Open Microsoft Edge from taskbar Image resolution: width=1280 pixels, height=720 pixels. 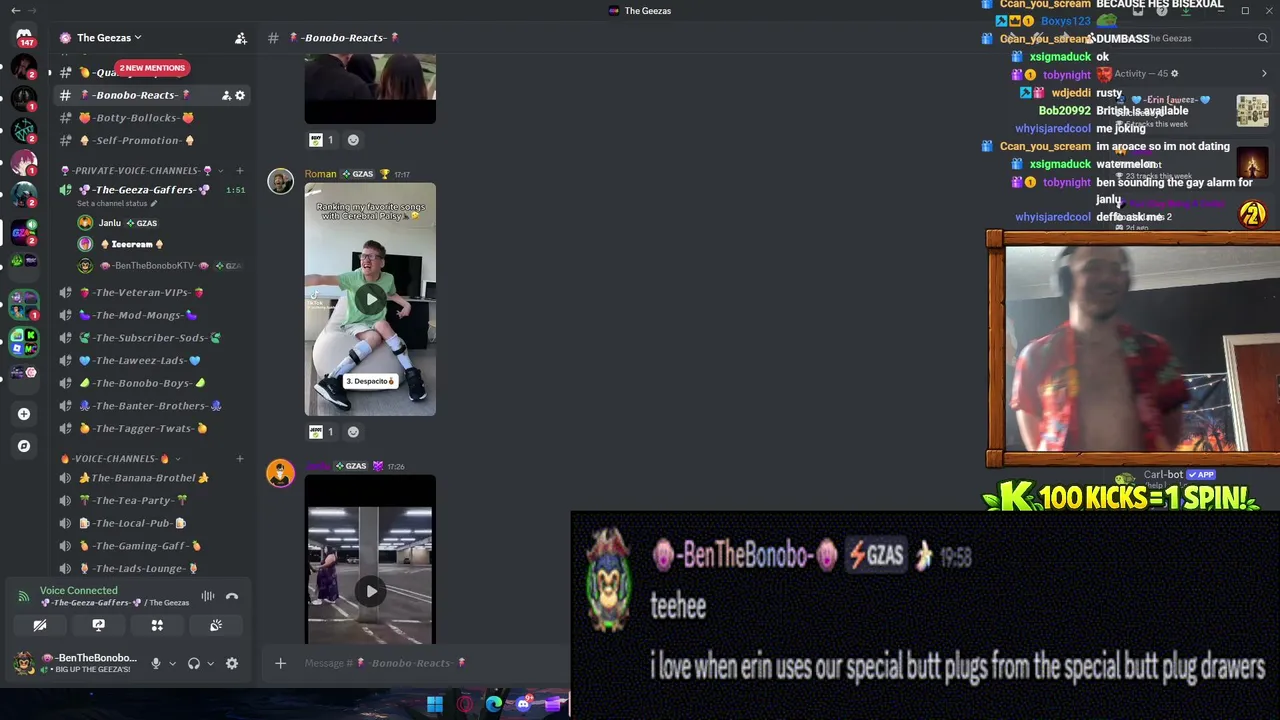click(x=494, y=704)
